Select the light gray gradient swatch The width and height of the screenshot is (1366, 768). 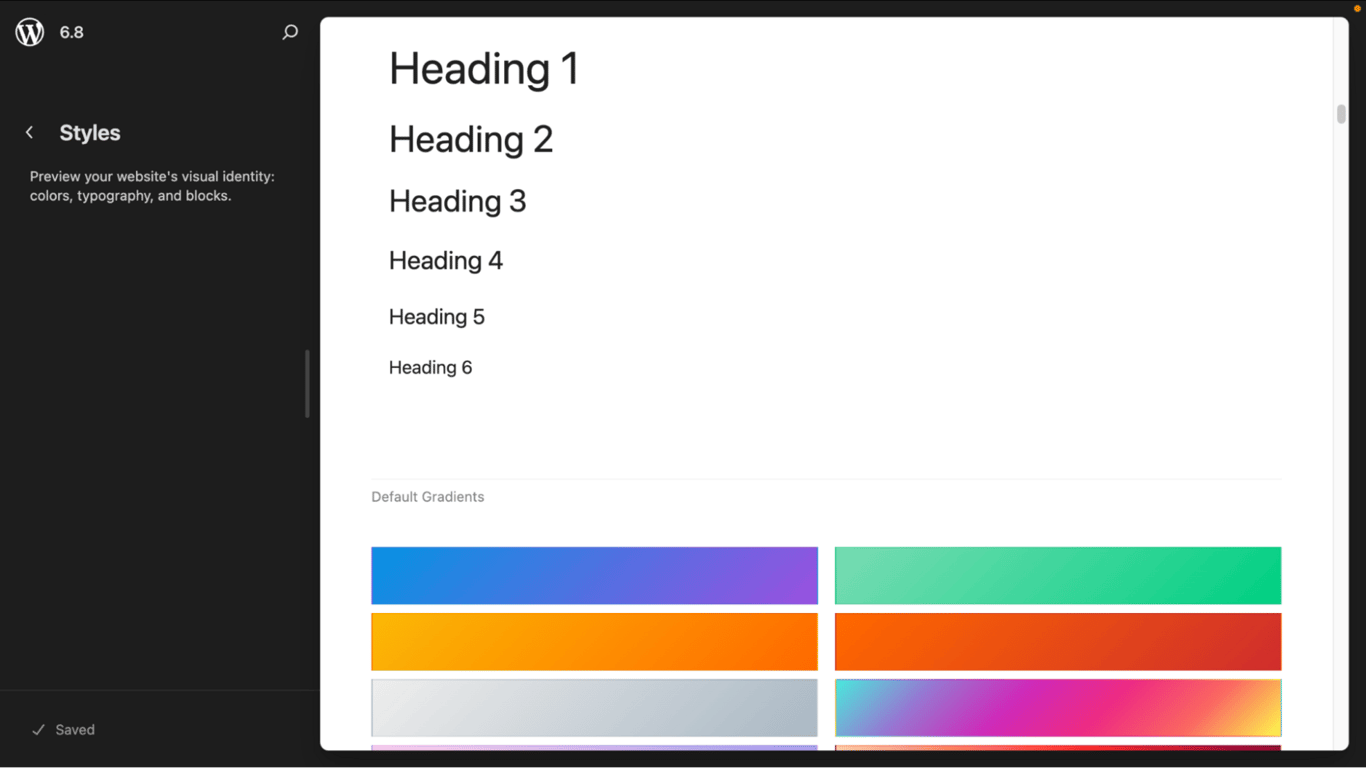tap(594, 707)
